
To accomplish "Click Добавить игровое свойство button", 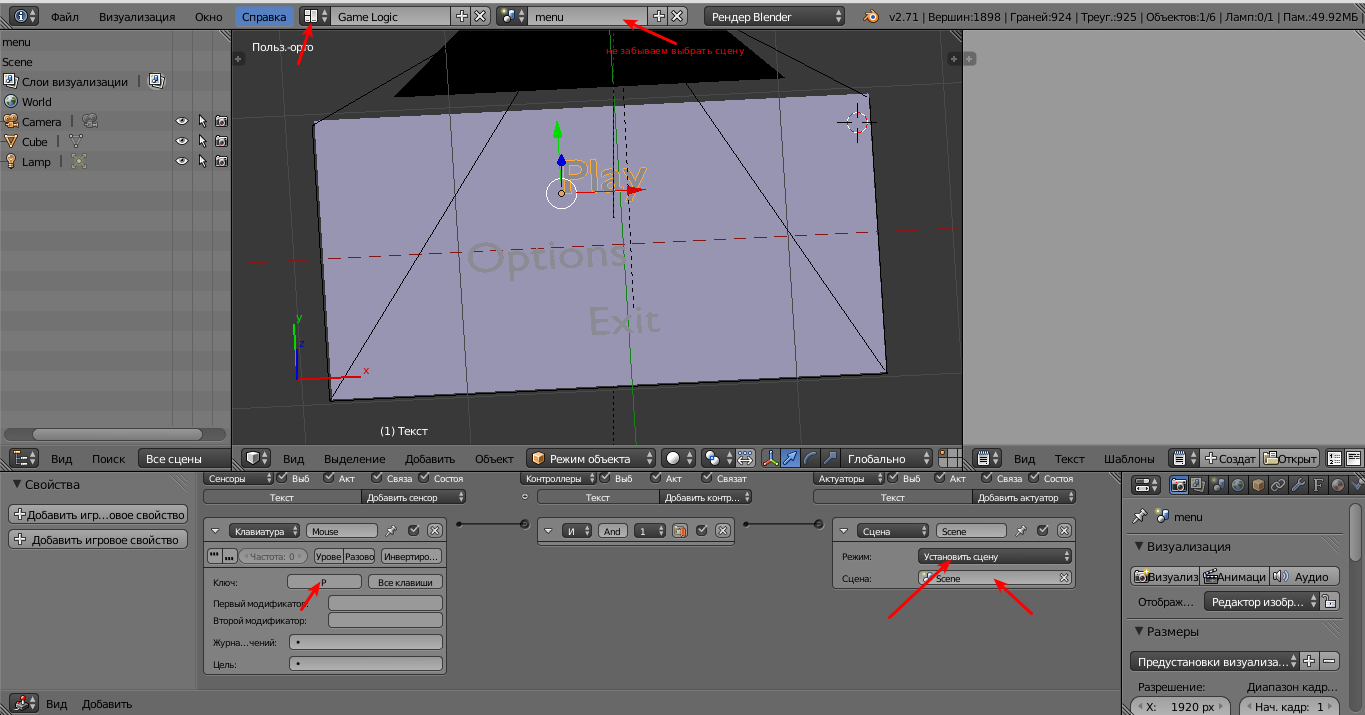I will click(98, 540).
